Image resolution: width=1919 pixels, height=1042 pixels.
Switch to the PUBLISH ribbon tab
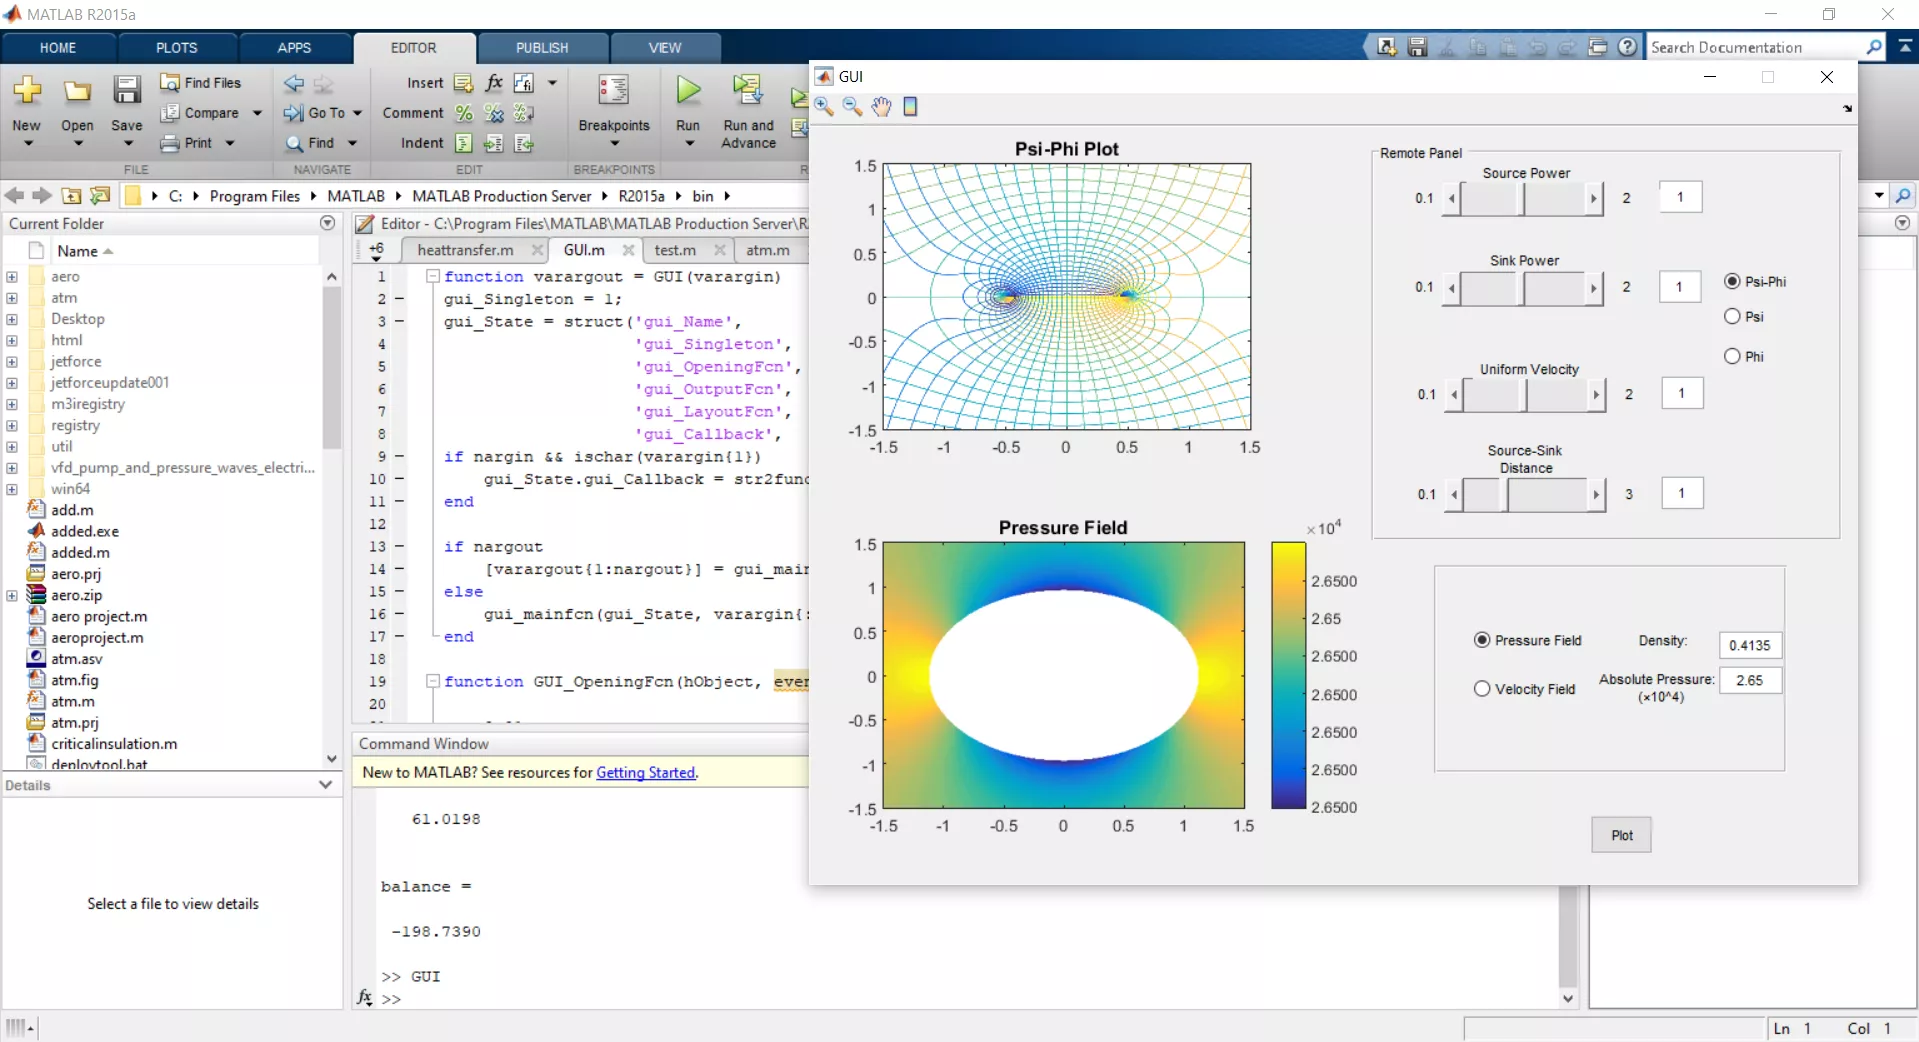pos(542,48)
